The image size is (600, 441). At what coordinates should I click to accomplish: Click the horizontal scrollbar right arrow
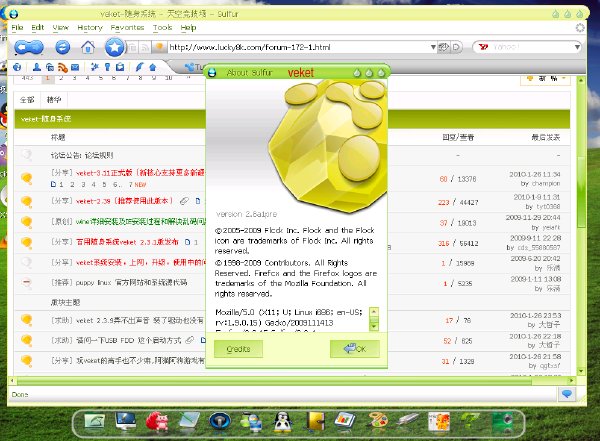tap(572, 381)
